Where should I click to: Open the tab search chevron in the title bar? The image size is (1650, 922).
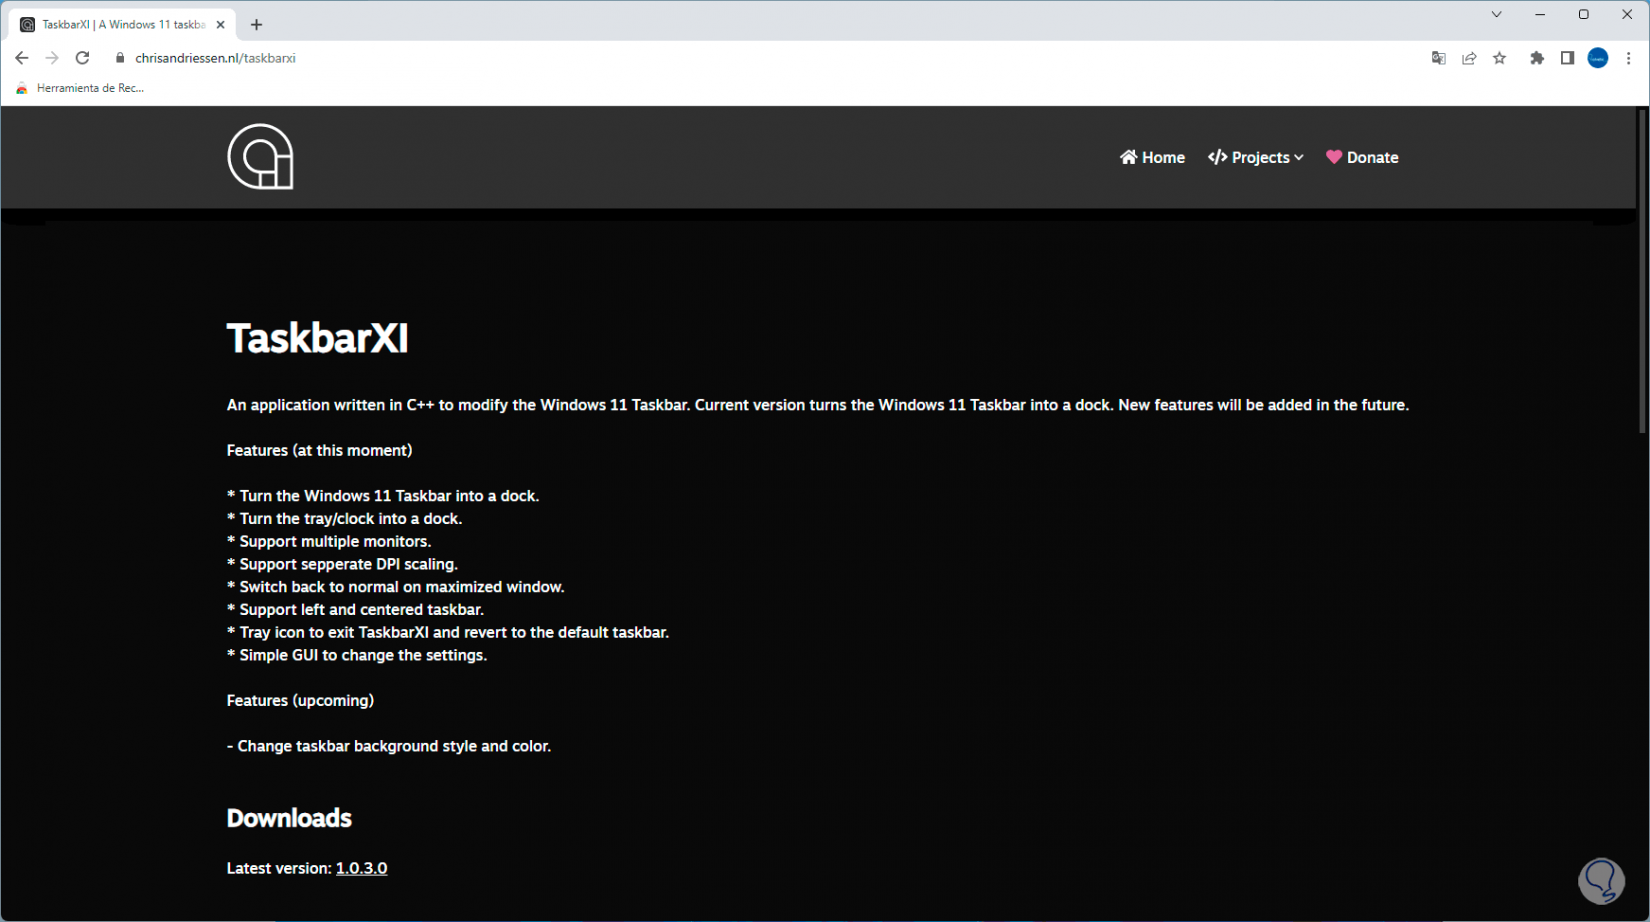coord(1497,14)
